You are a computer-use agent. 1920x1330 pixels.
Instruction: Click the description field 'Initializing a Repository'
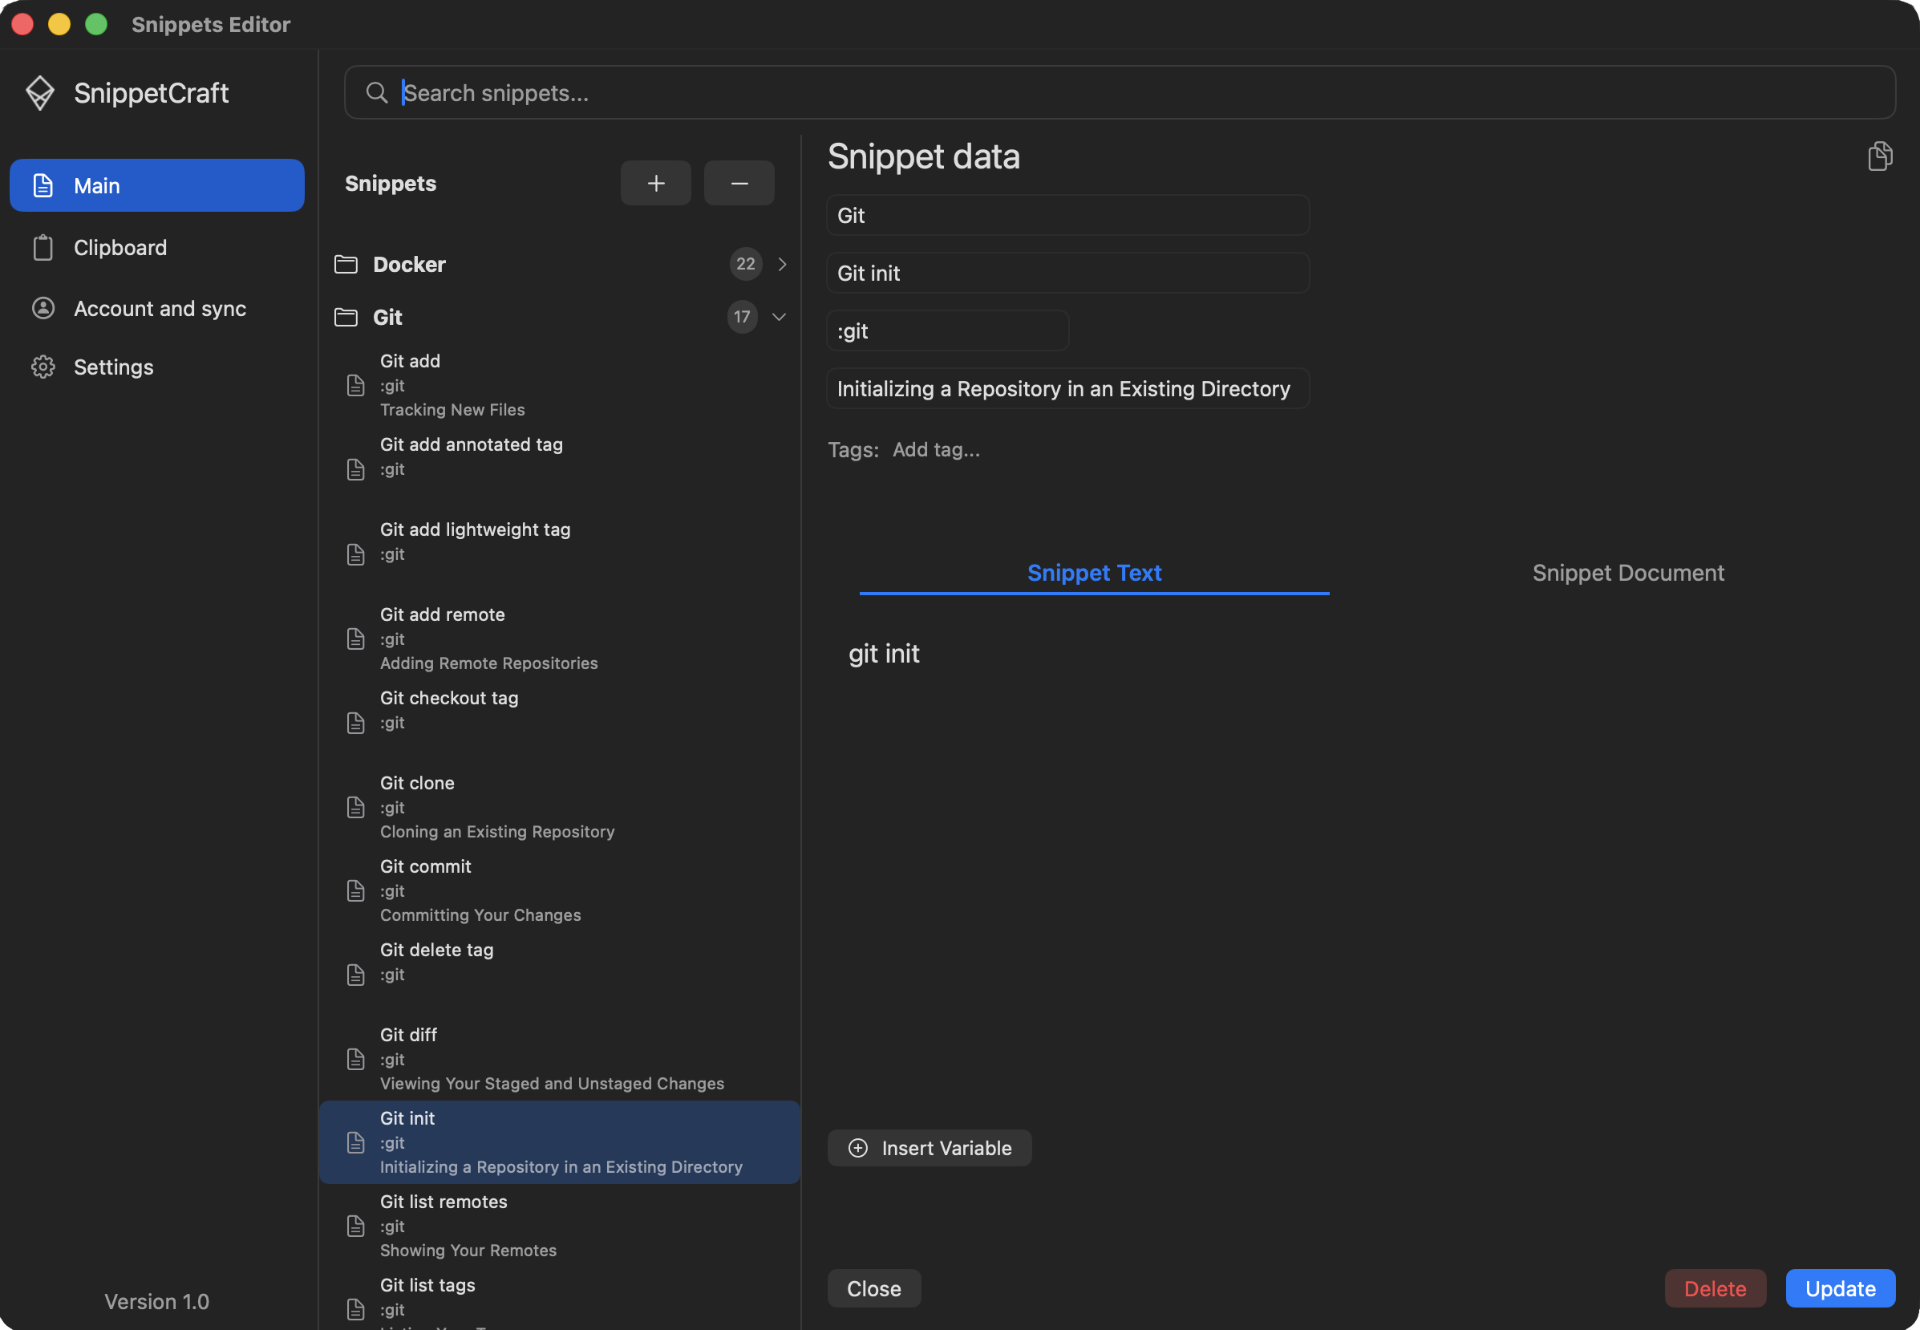pyautogui.click(x=1068, y=389)
